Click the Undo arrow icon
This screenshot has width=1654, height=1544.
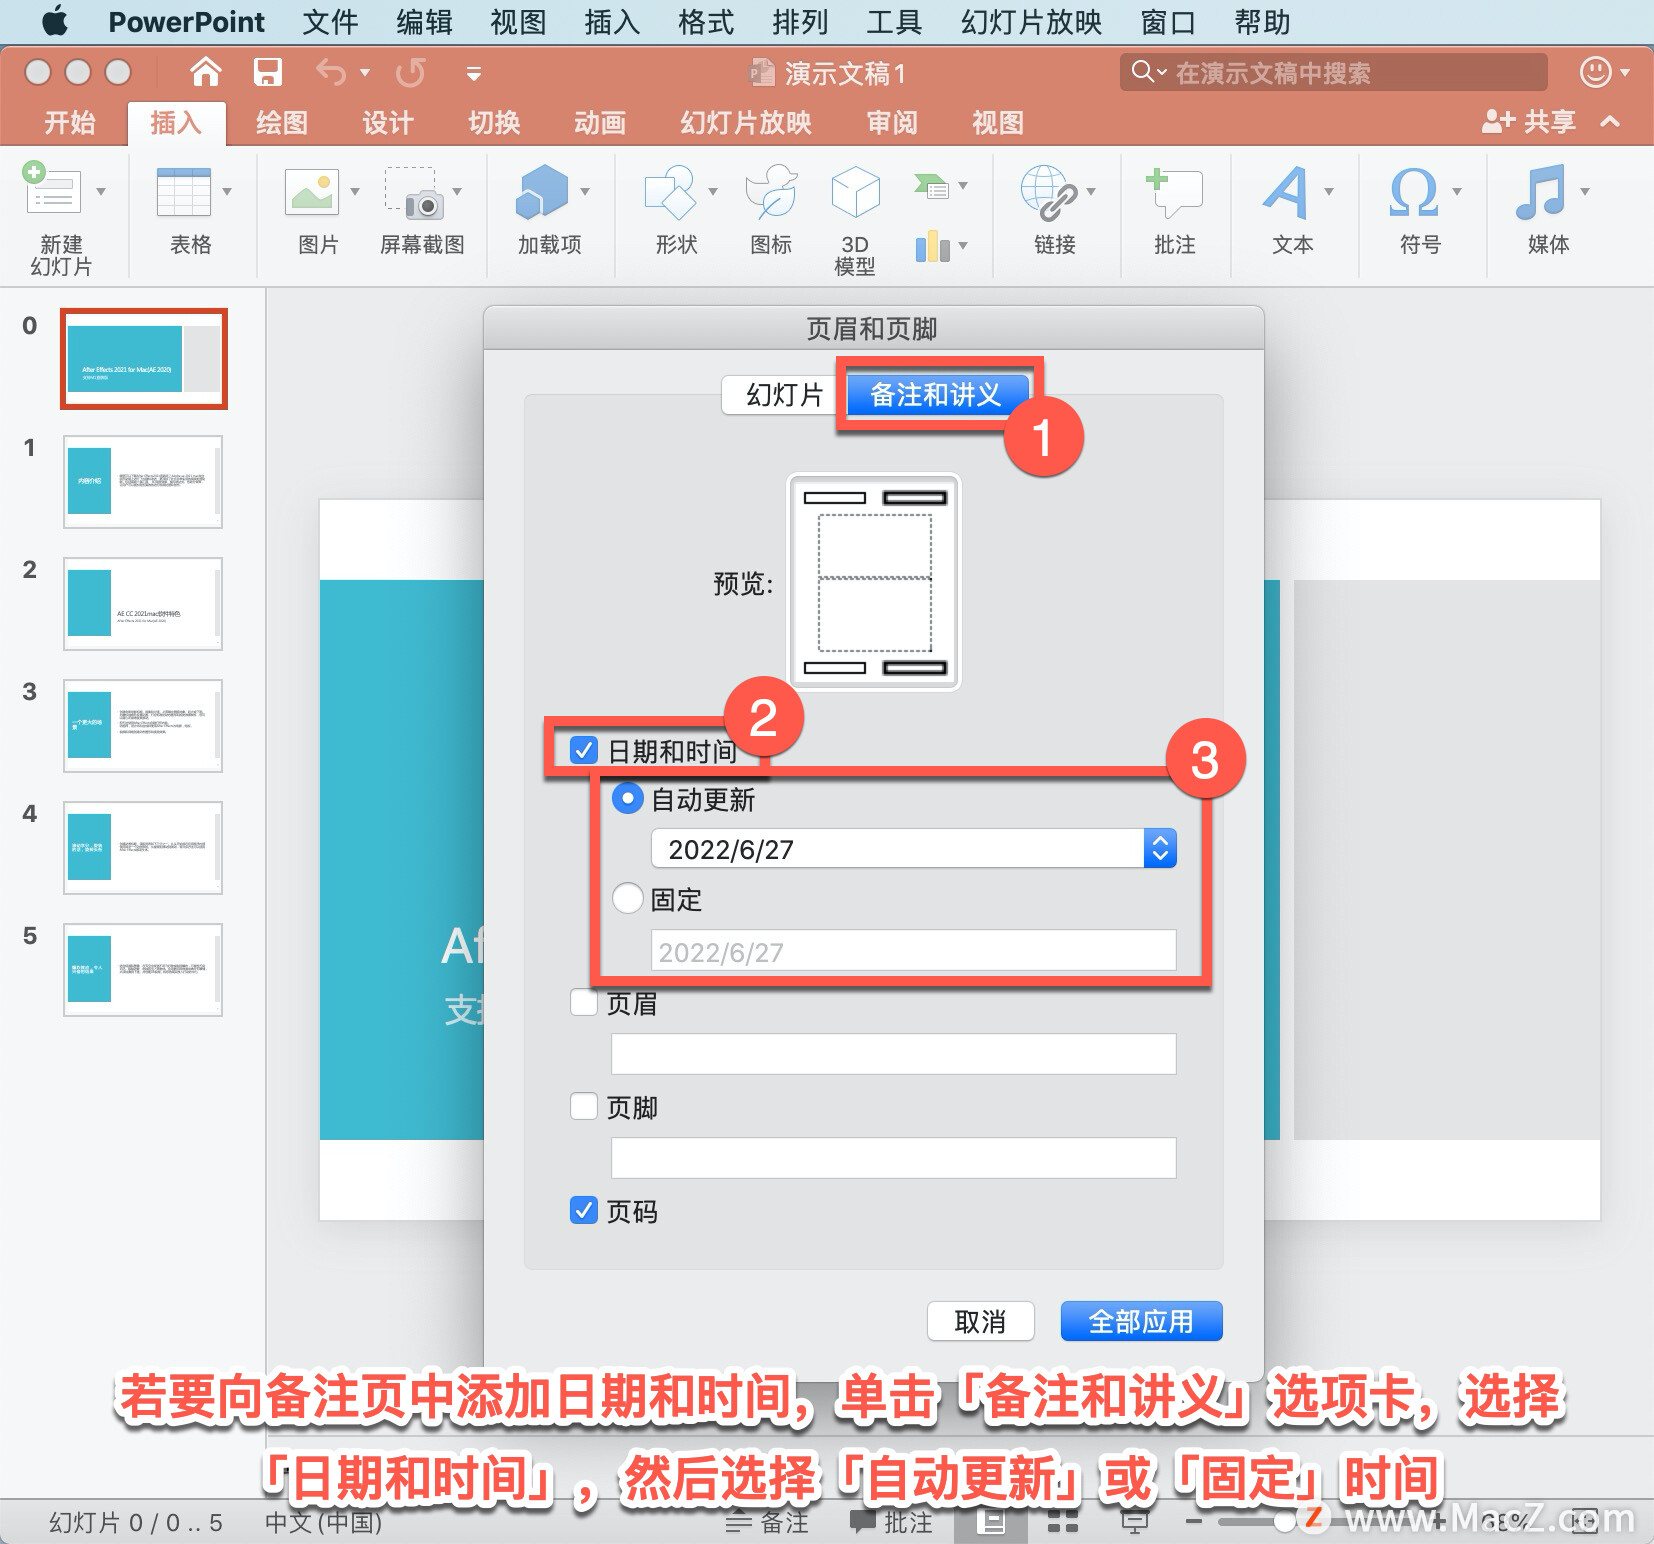330,72
